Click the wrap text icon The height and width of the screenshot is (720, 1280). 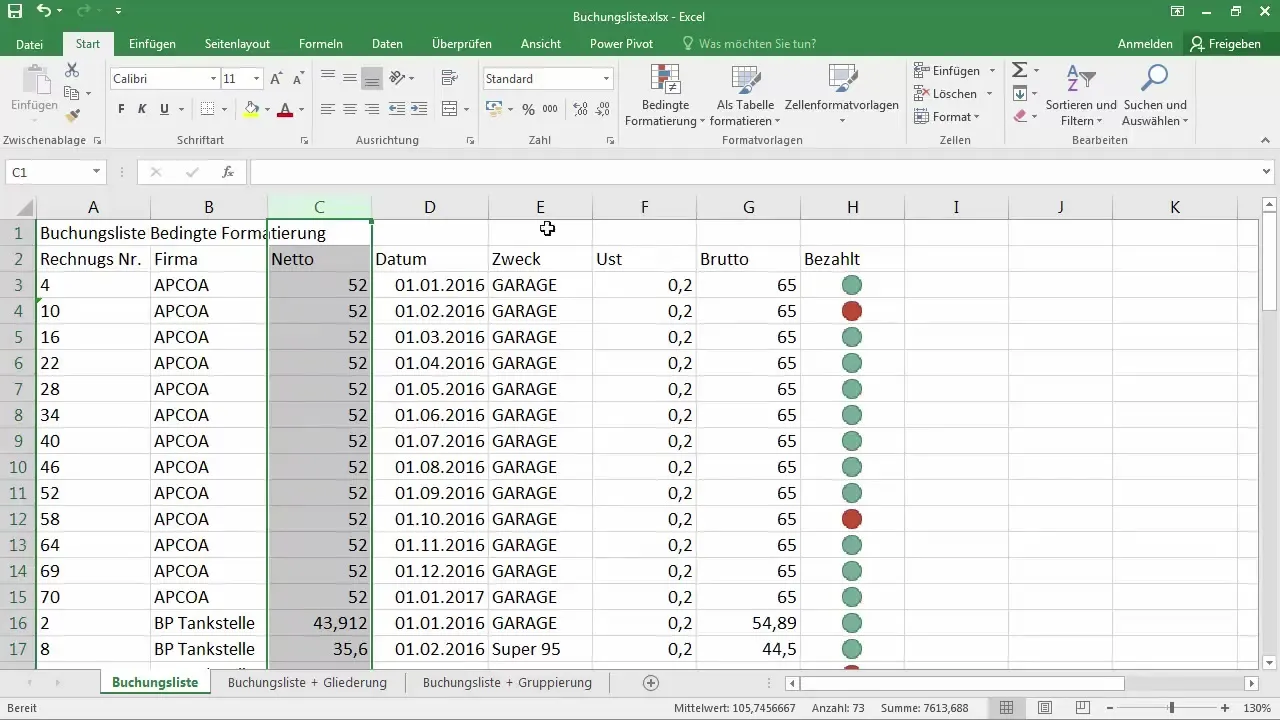tap(449, 78)
